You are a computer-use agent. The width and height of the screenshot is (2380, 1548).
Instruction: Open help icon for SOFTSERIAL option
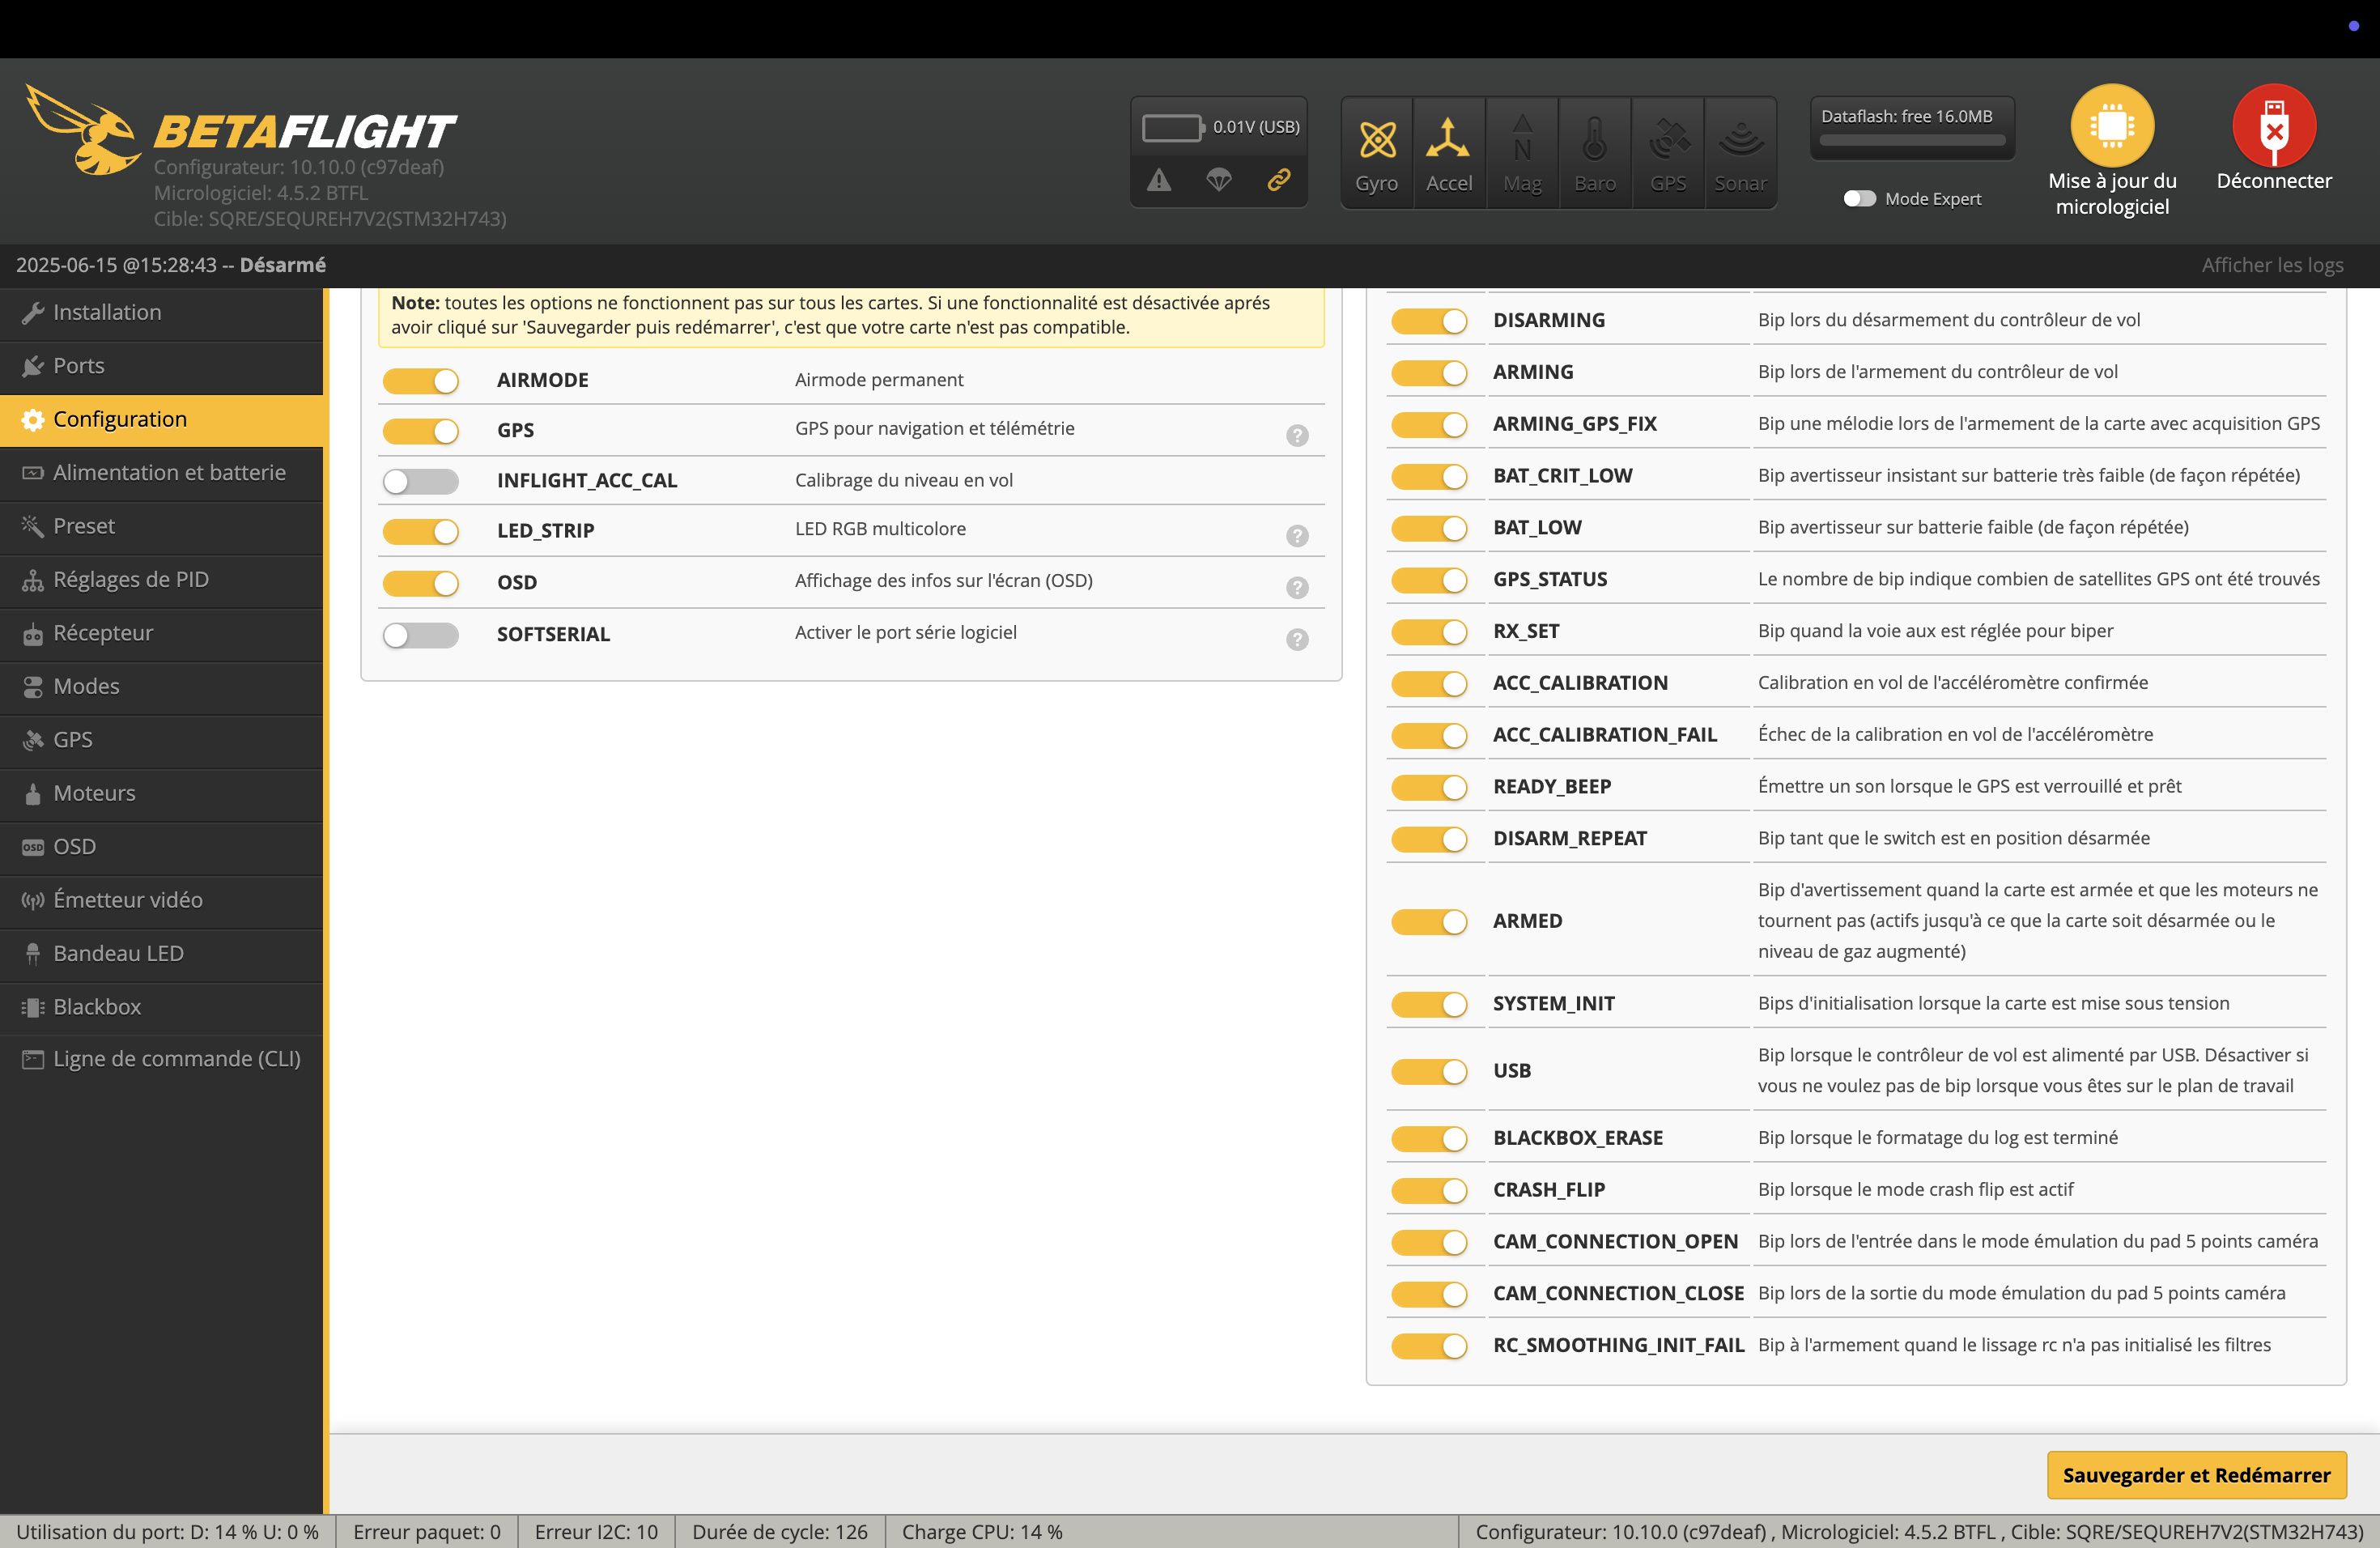click(x=1297, y=639)
